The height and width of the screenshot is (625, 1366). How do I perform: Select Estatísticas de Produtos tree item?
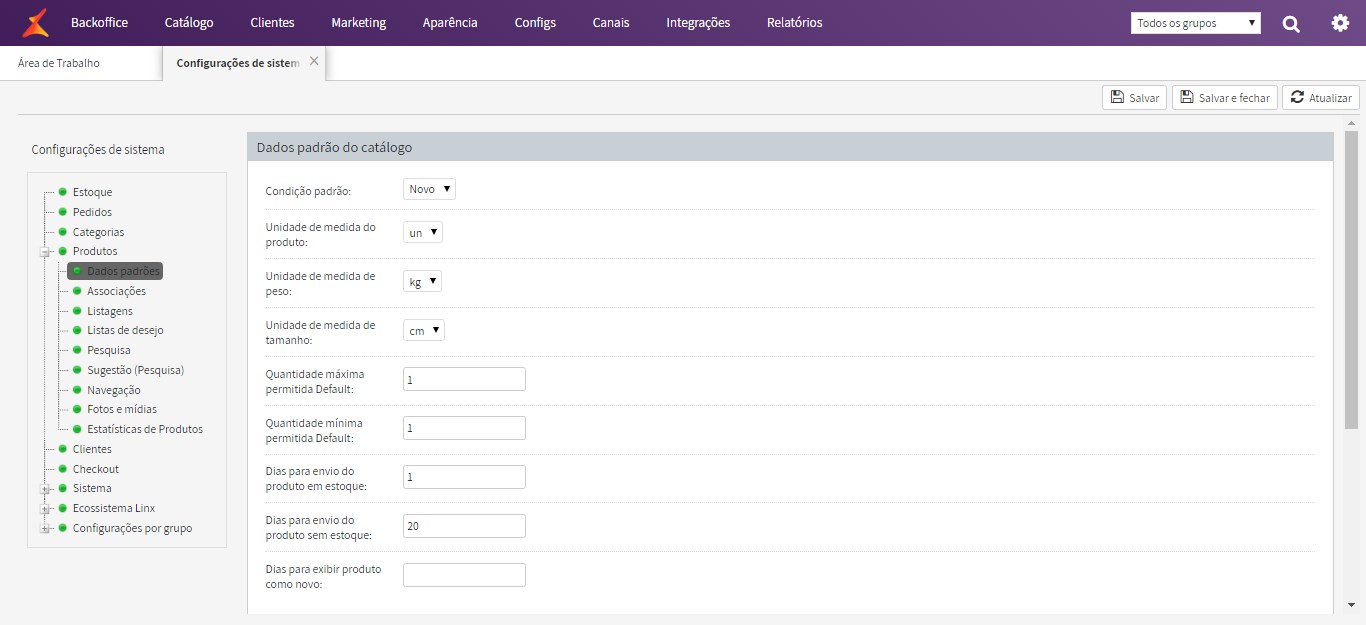coord(145,429)
